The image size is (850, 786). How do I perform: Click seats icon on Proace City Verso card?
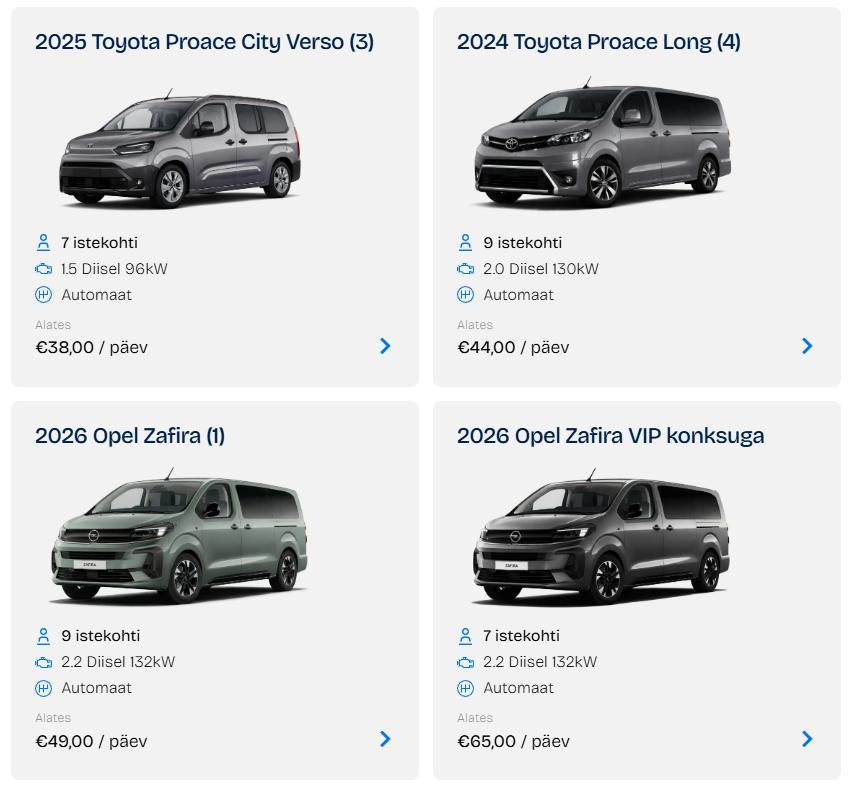coord(43,243)
